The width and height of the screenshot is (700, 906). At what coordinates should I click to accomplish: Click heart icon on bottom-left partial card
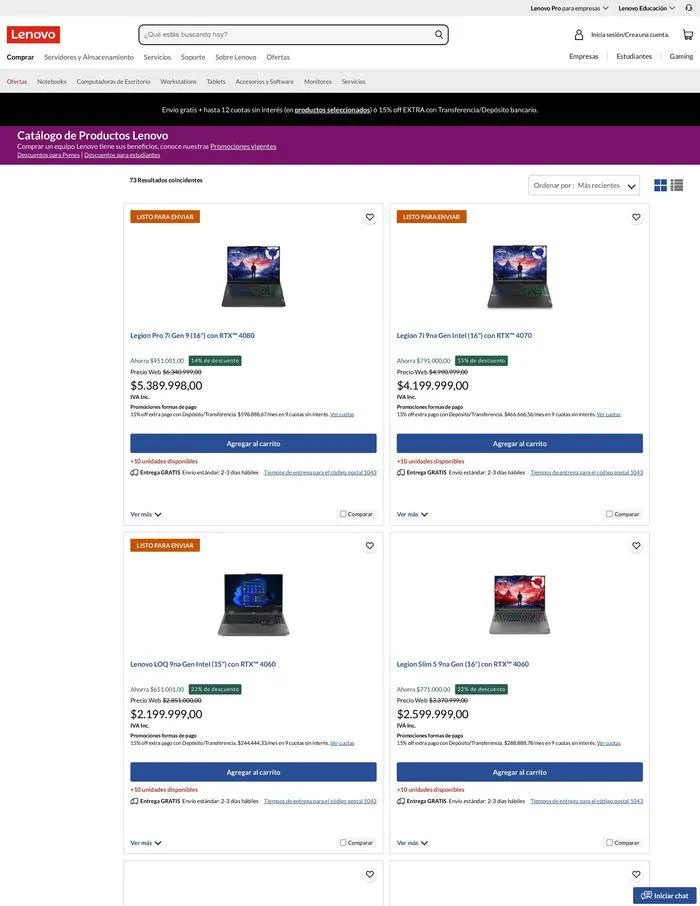tap(369, 874)
